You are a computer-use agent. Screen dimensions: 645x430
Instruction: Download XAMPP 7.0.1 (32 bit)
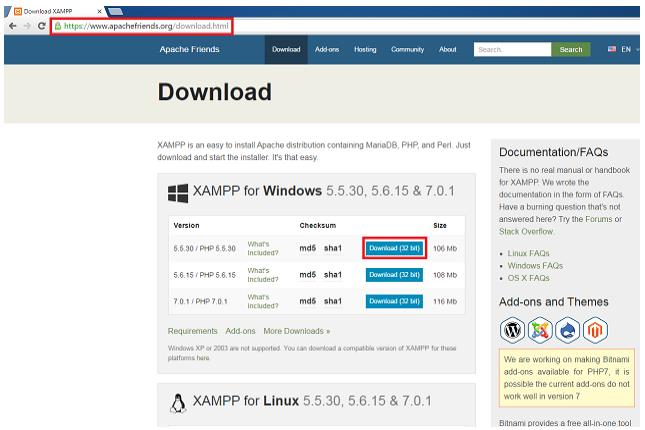pyautogui.click(x=394, y=301)
